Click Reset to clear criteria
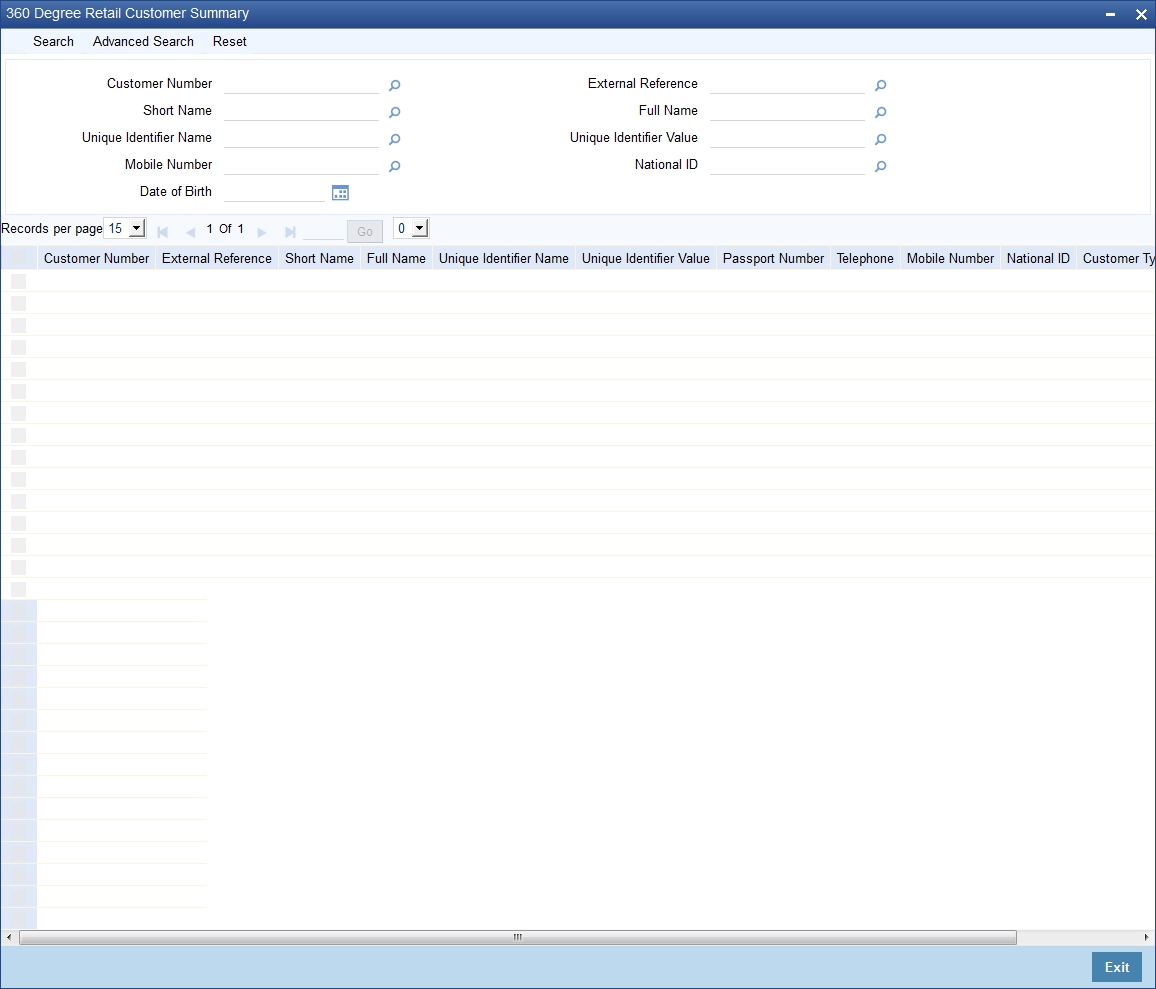This screenshot has height=989, width=1156. [229, 41]
